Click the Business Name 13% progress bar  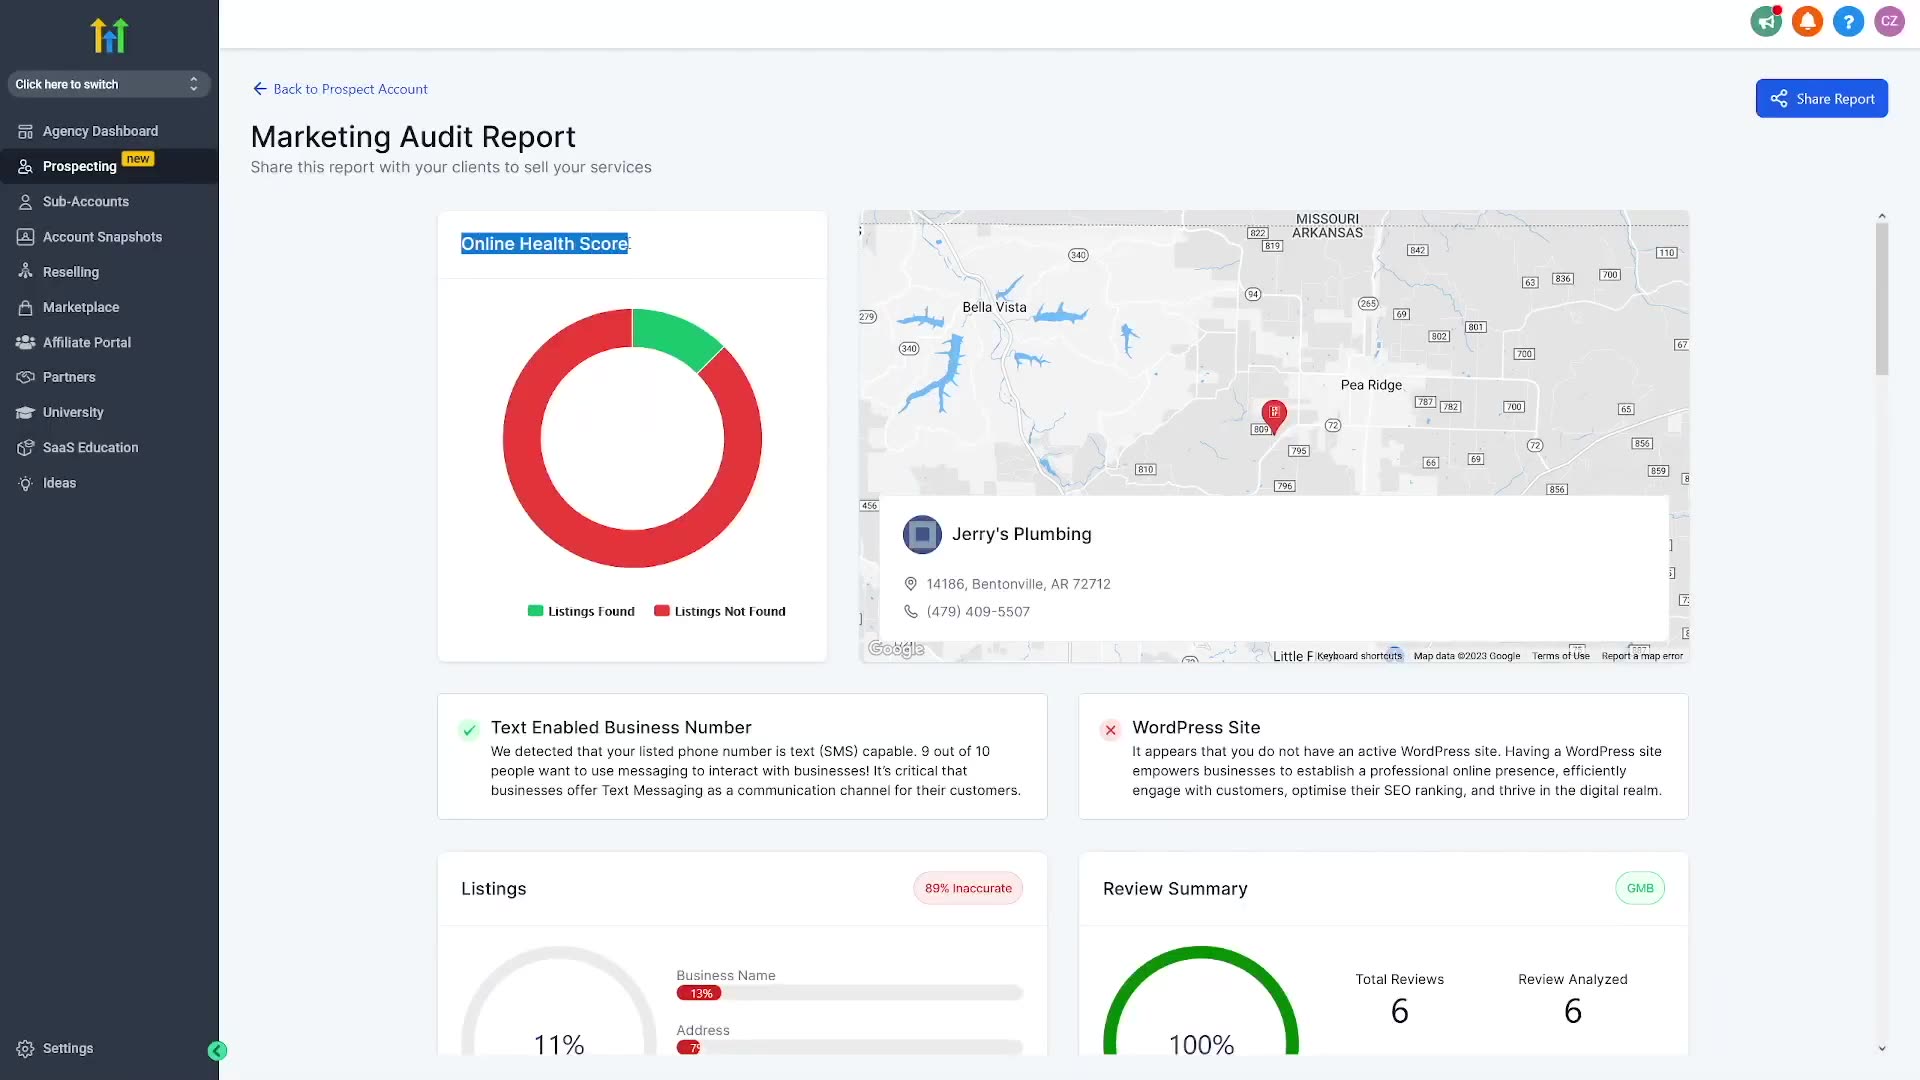pyautogui.click(x=849, y=993)
